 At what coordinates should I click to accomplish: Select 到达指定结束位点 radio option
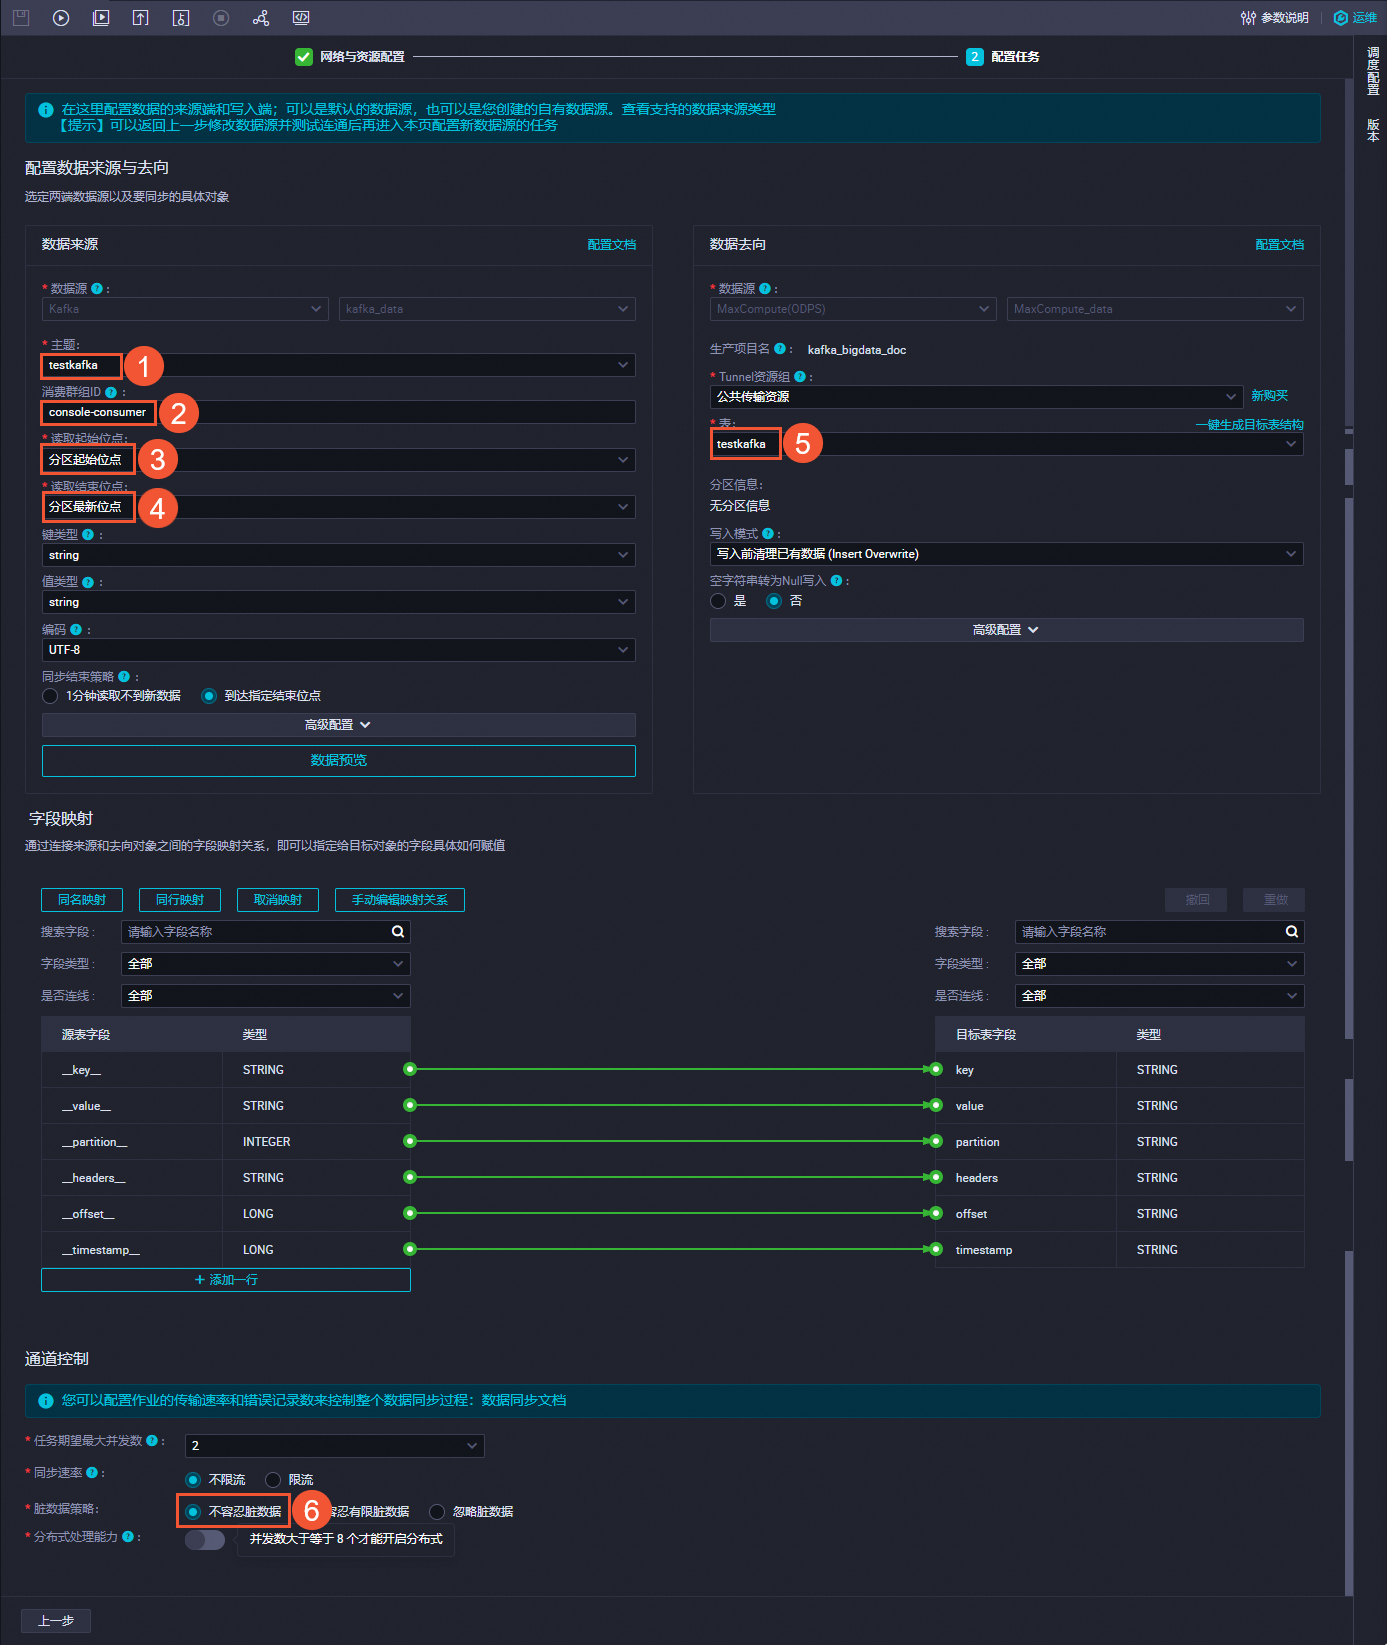click(209, 696)
